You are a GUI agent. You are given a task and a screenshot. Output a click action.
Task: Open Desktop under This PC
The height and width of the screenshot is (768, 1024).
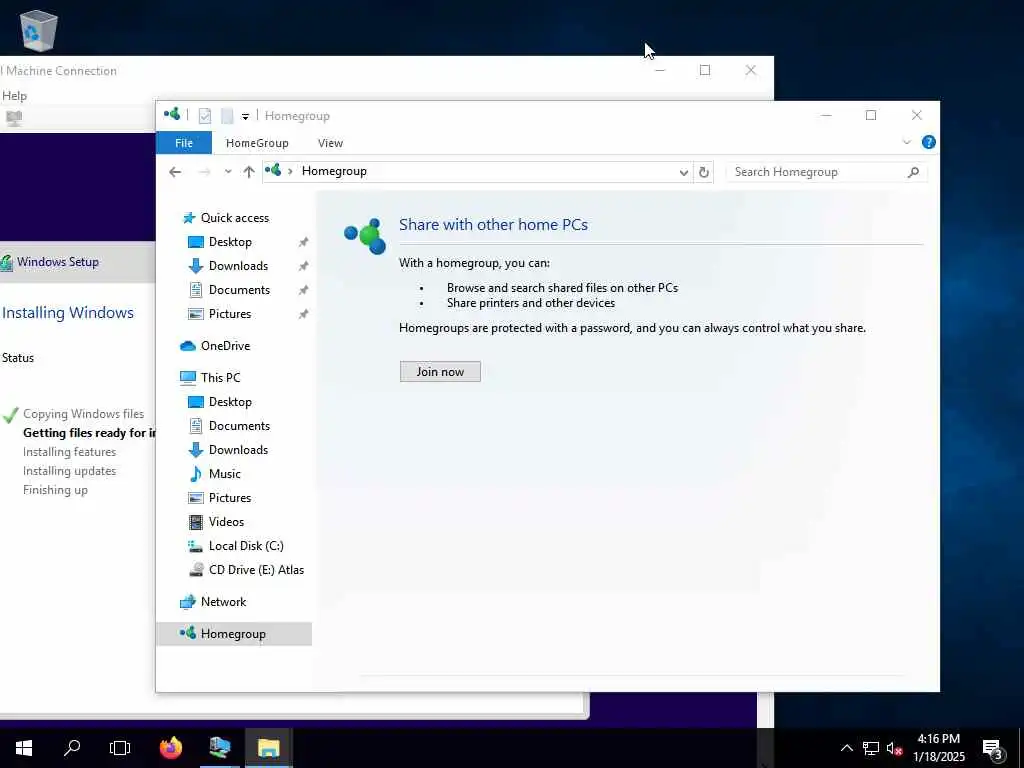[x=230, y=402]
